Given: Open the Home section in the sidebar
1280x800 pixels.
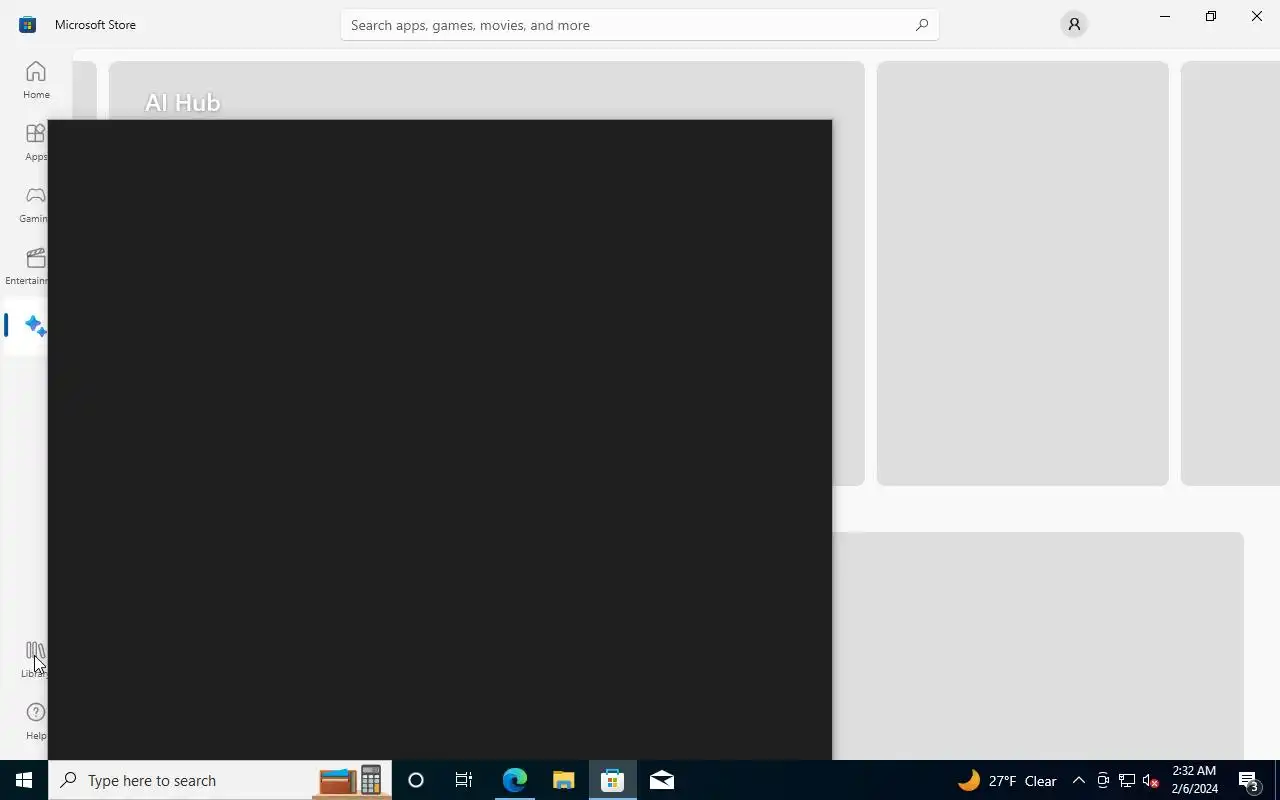Looking at the screenshot, I should click(x=36, y=80).
